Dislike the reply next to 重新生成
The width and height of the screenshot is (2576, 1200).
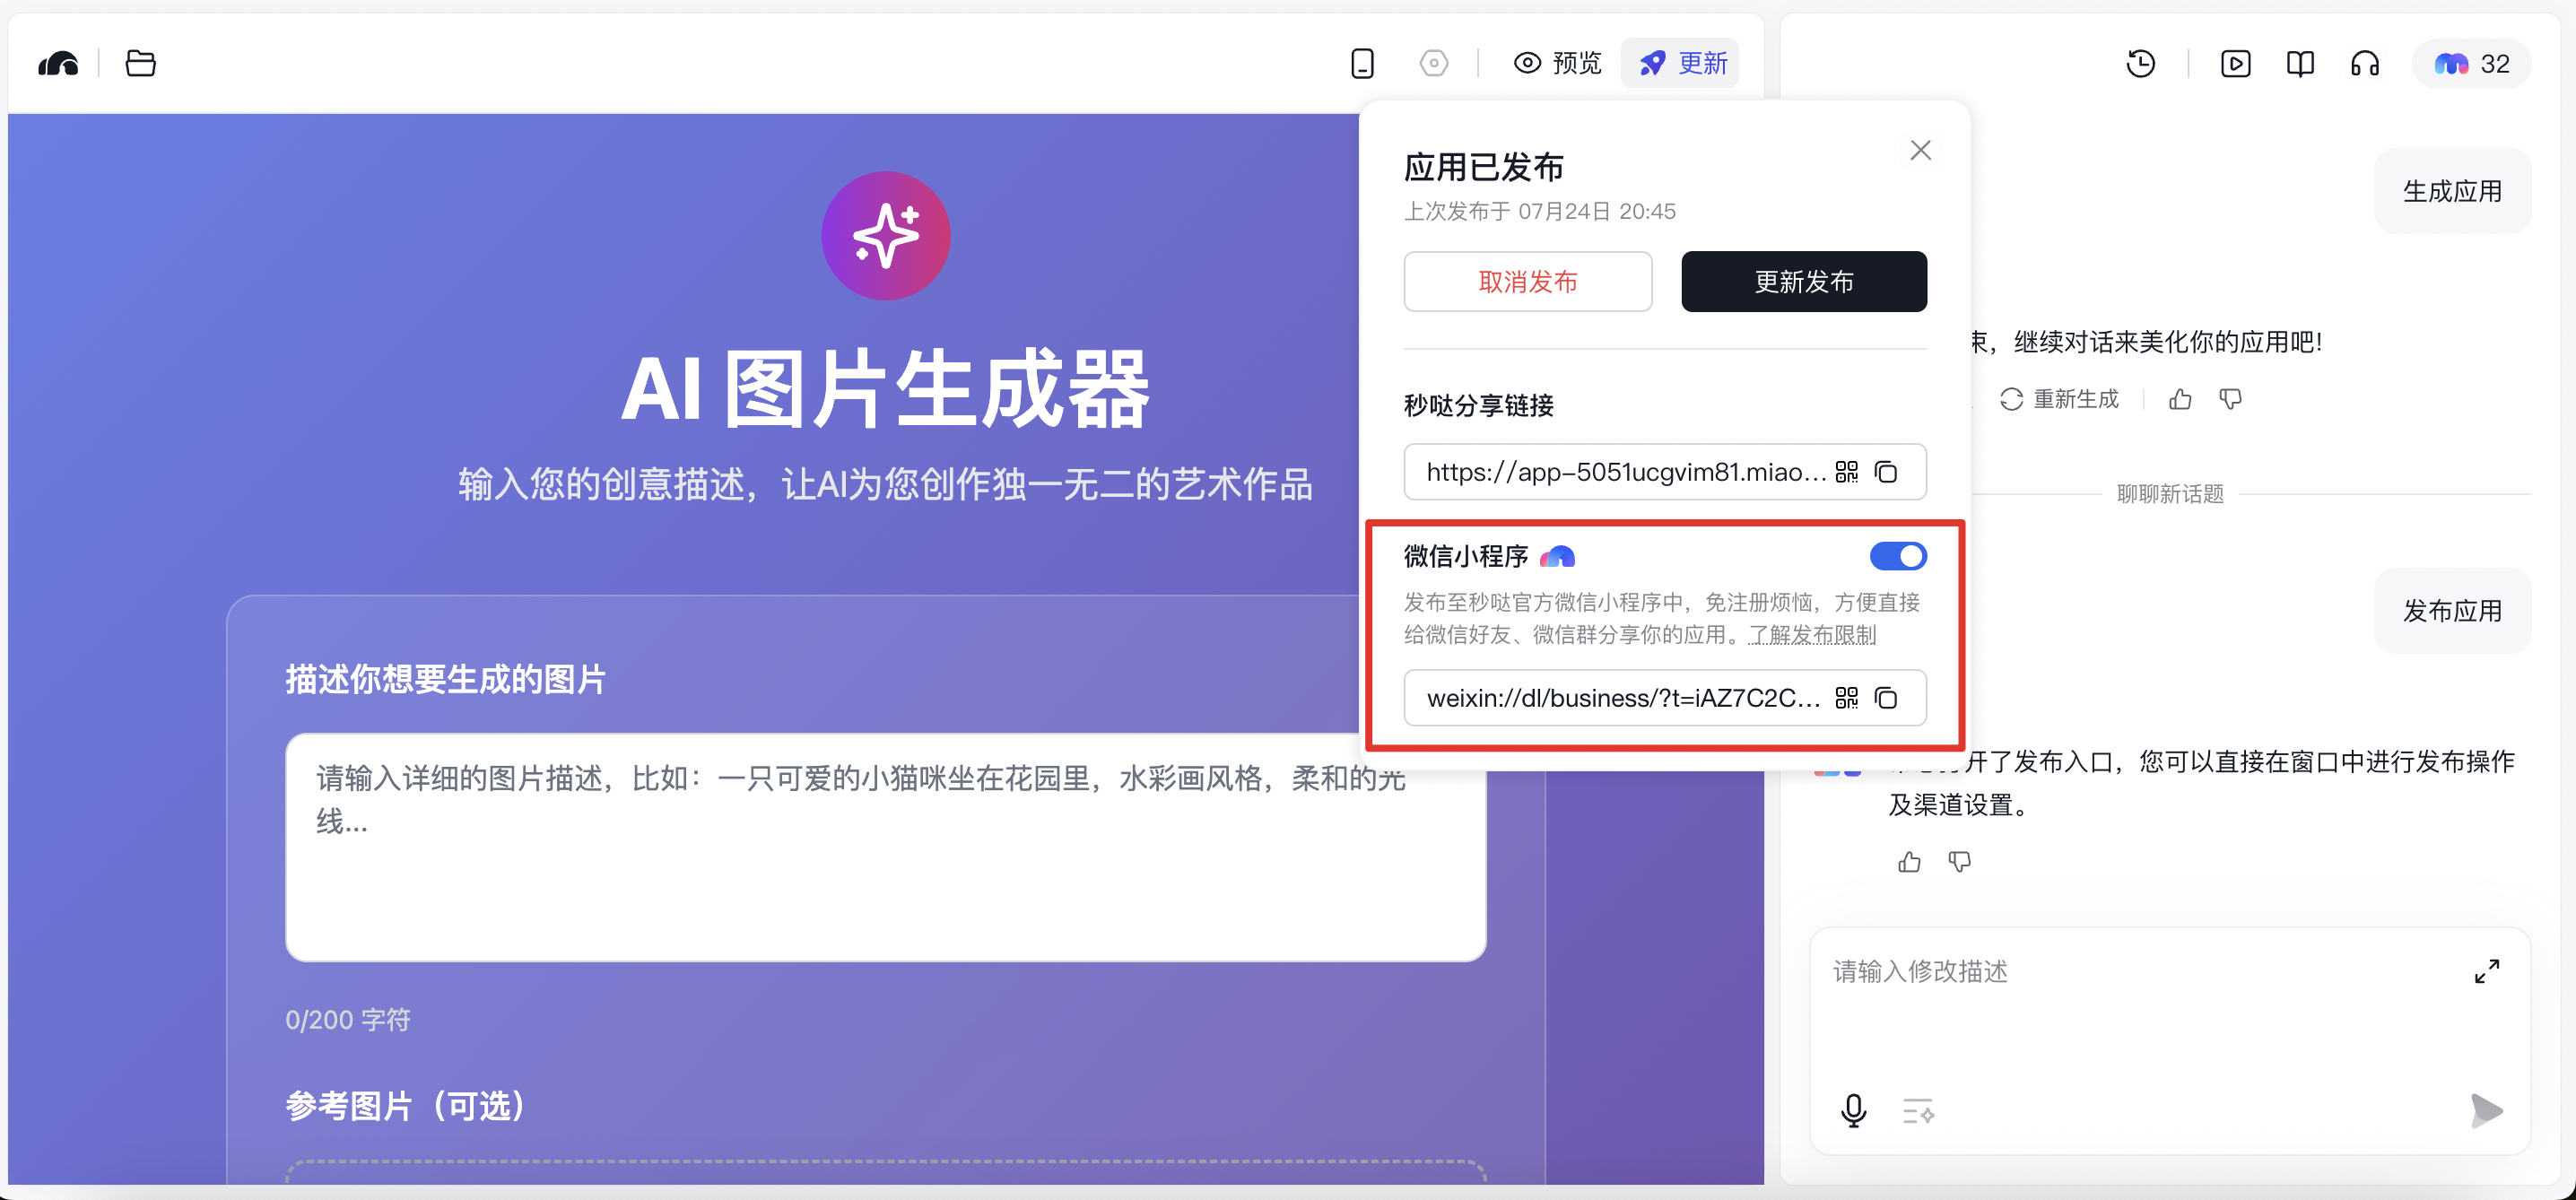[2230, 399]
